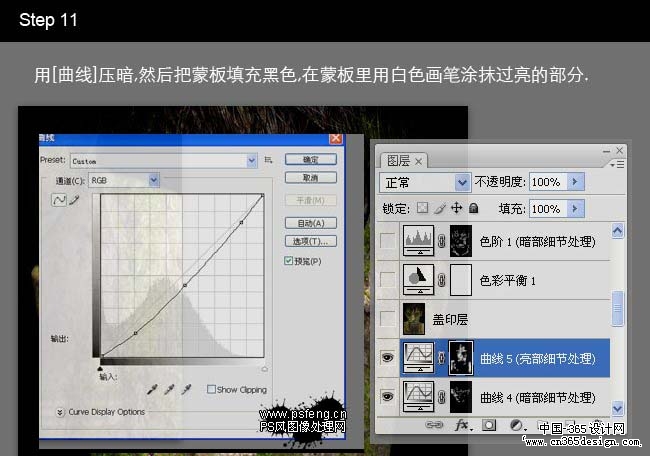The image size is (650, 456).
Task: Select the 图层 Layers tab
Action: [x=398, y=160]
